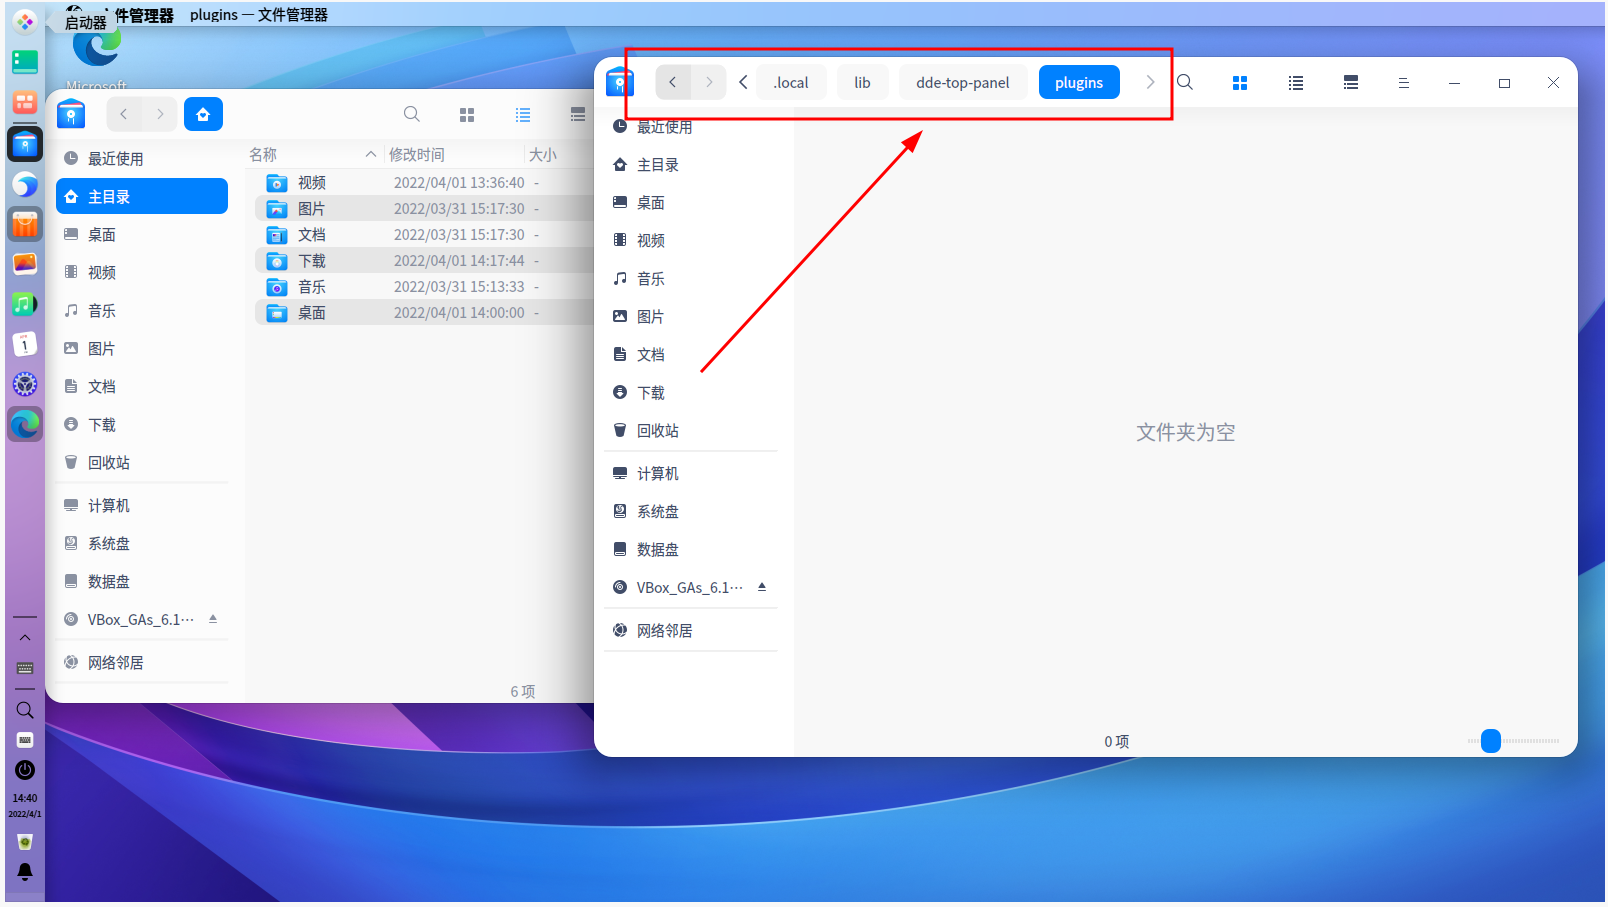The image size is (1608, 907).
Task: Open 最近使用 in left window sidebar
Action: pos(142,159)
